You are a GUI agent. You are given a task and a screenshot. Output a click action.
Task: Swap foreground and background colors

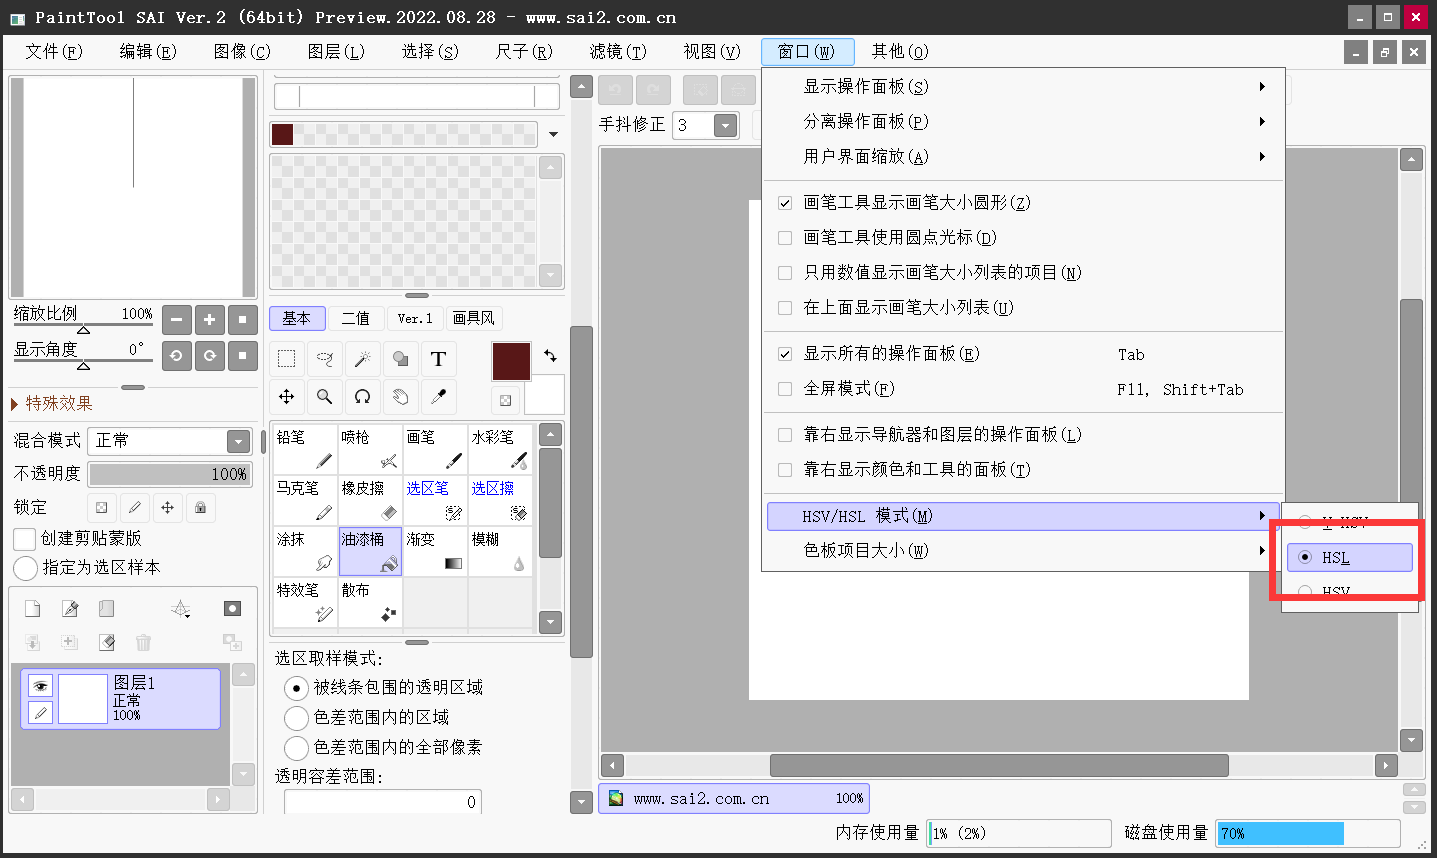coord(550,355)
